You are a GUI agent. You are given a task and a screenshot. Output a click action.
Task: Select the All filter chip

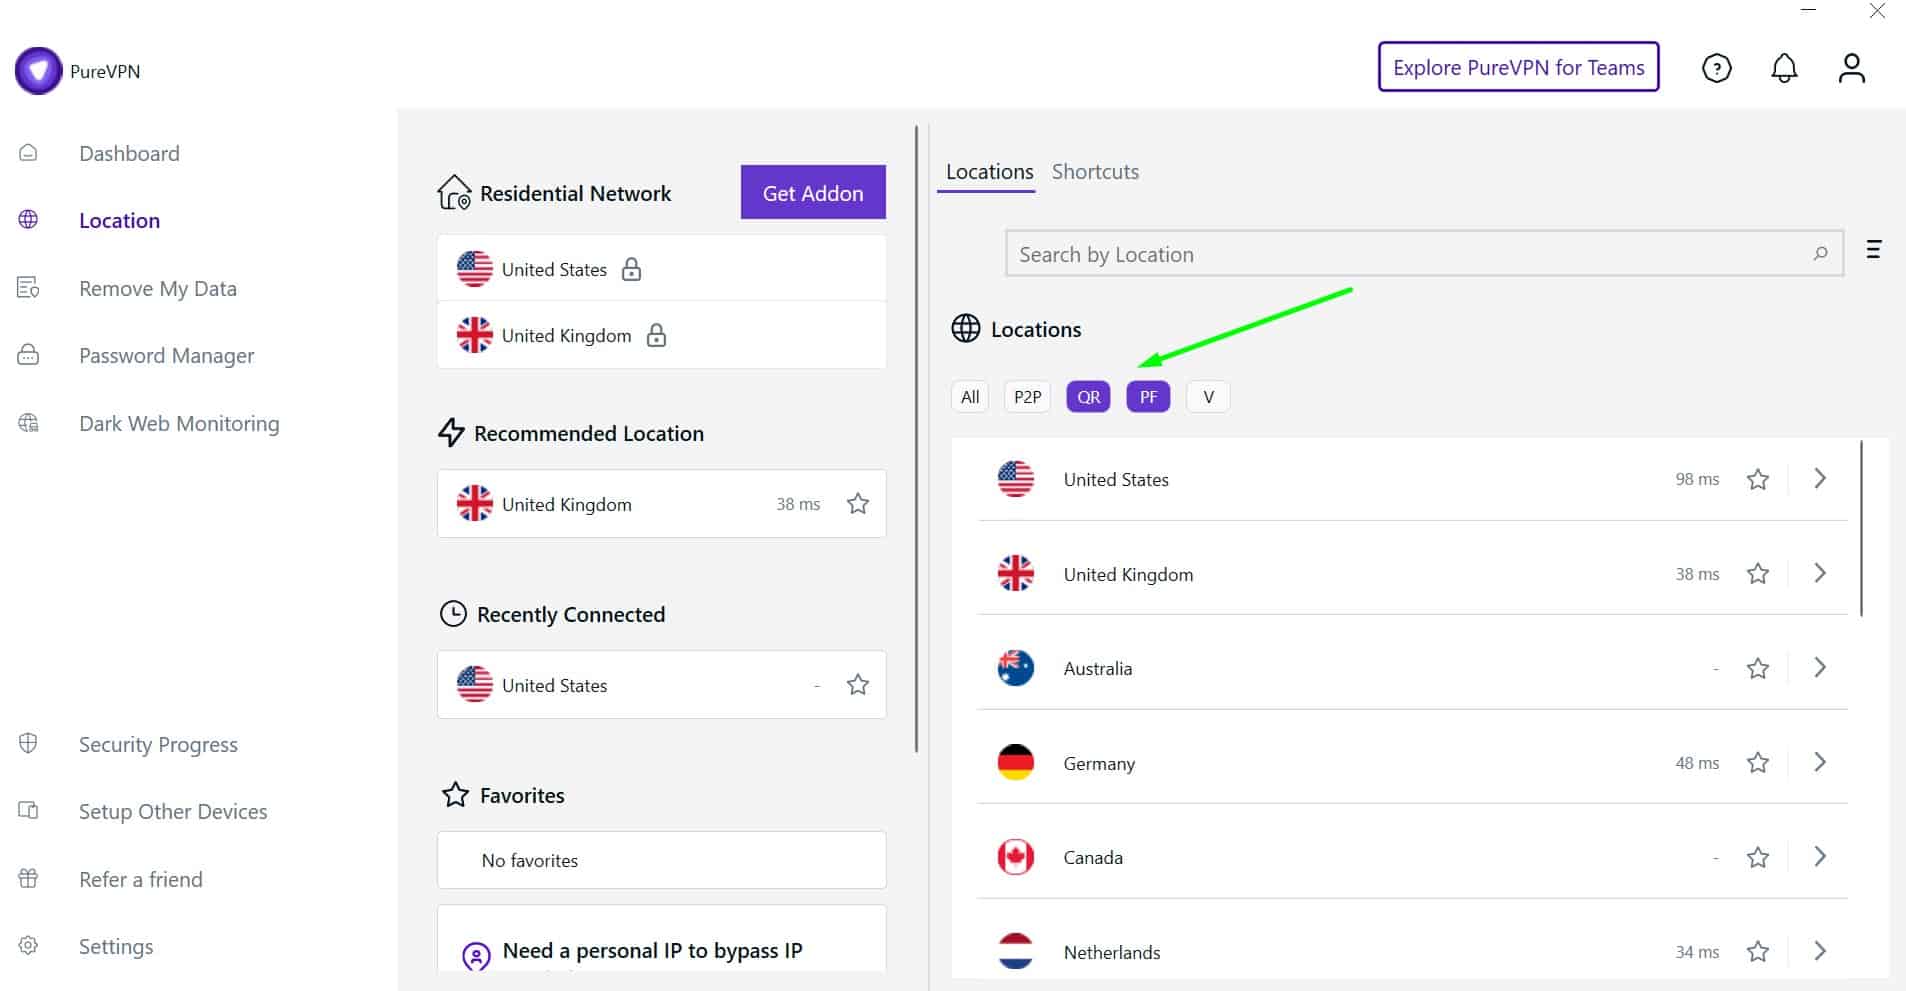tap(969, 397)
